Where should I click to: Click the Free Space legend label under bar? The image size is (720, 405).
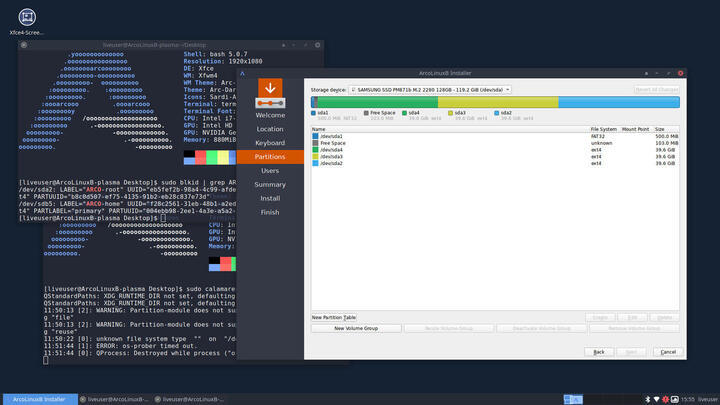pos(382,112)
